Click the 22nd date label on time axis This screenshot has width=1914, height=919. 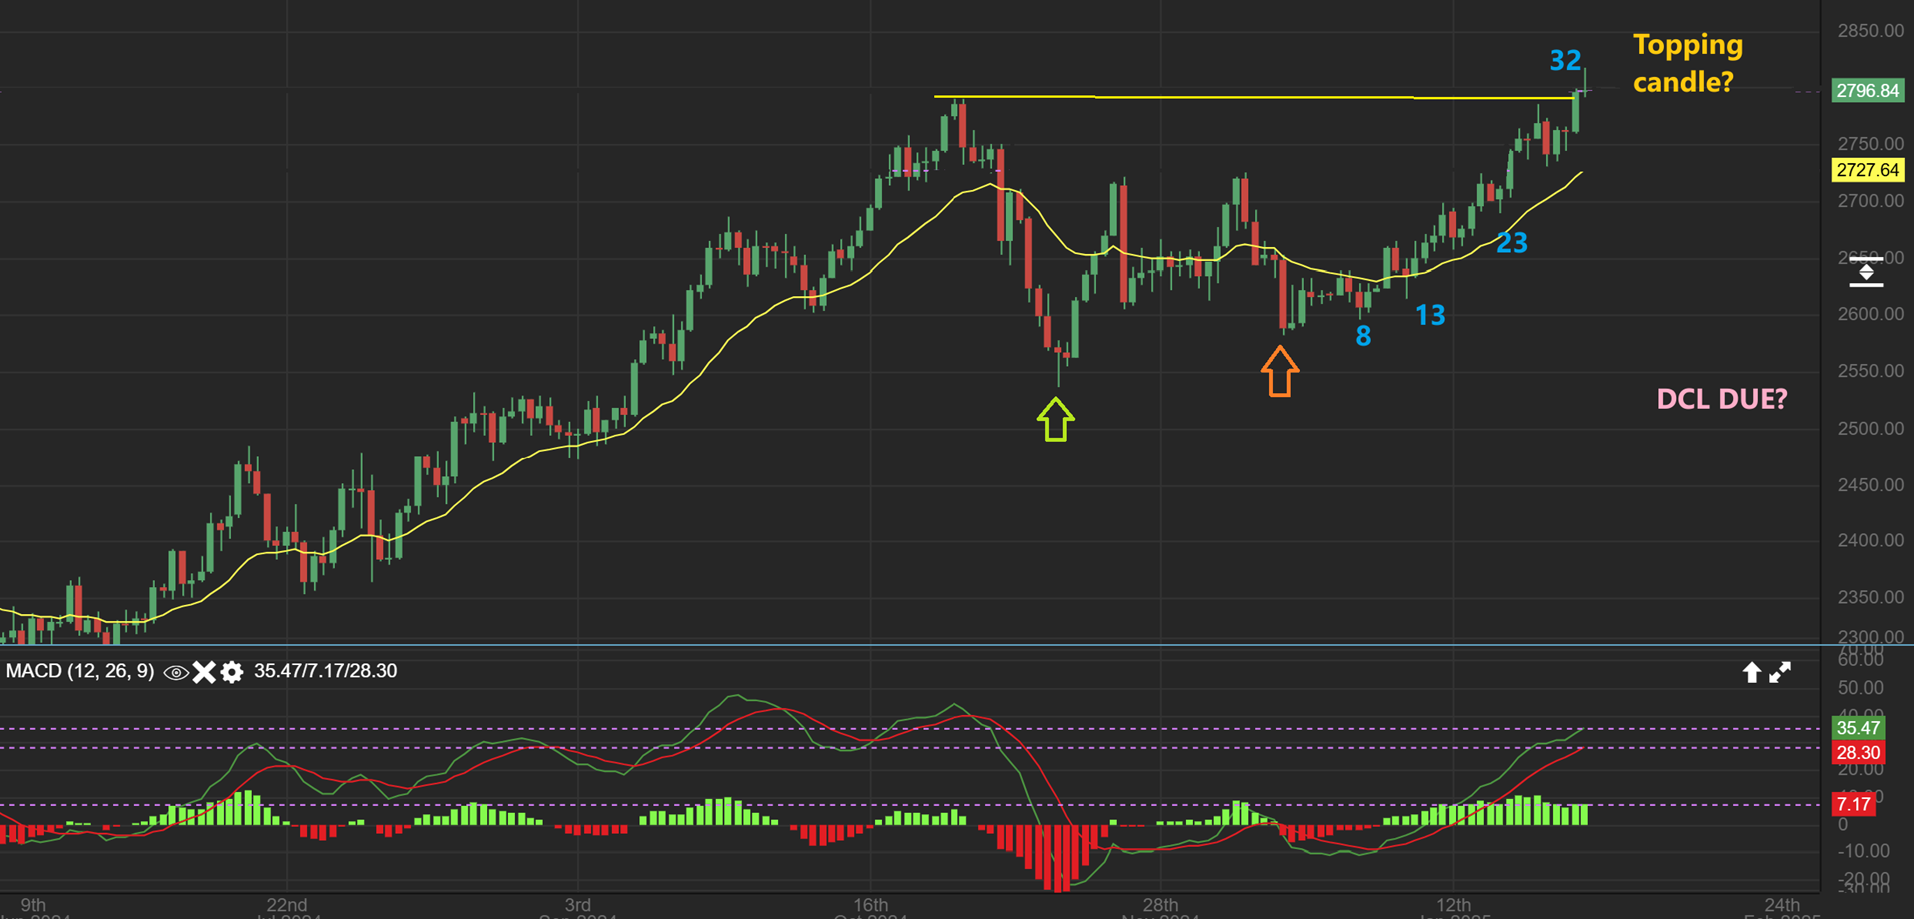point(287,906)
